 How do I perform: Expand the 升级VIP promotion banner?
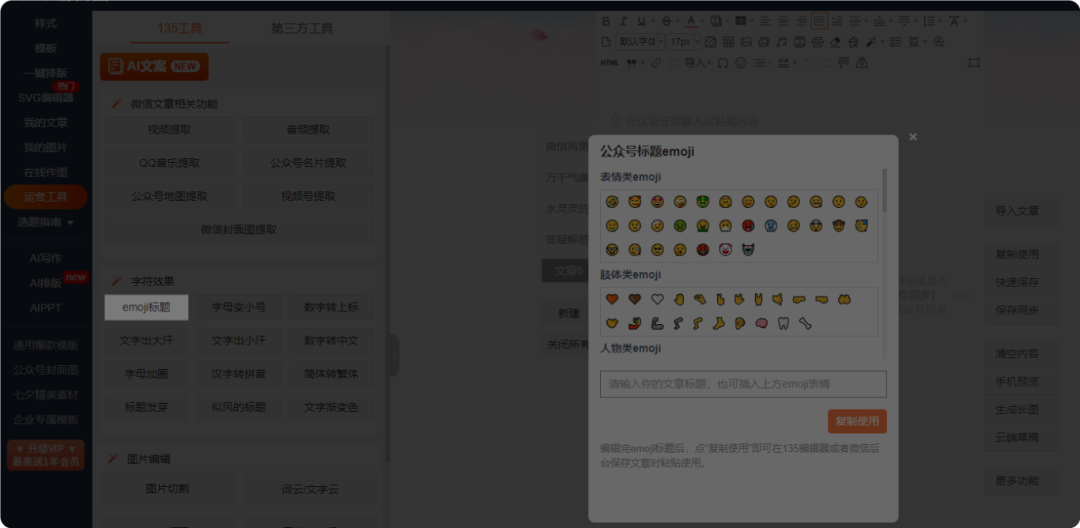coord(45,455)
